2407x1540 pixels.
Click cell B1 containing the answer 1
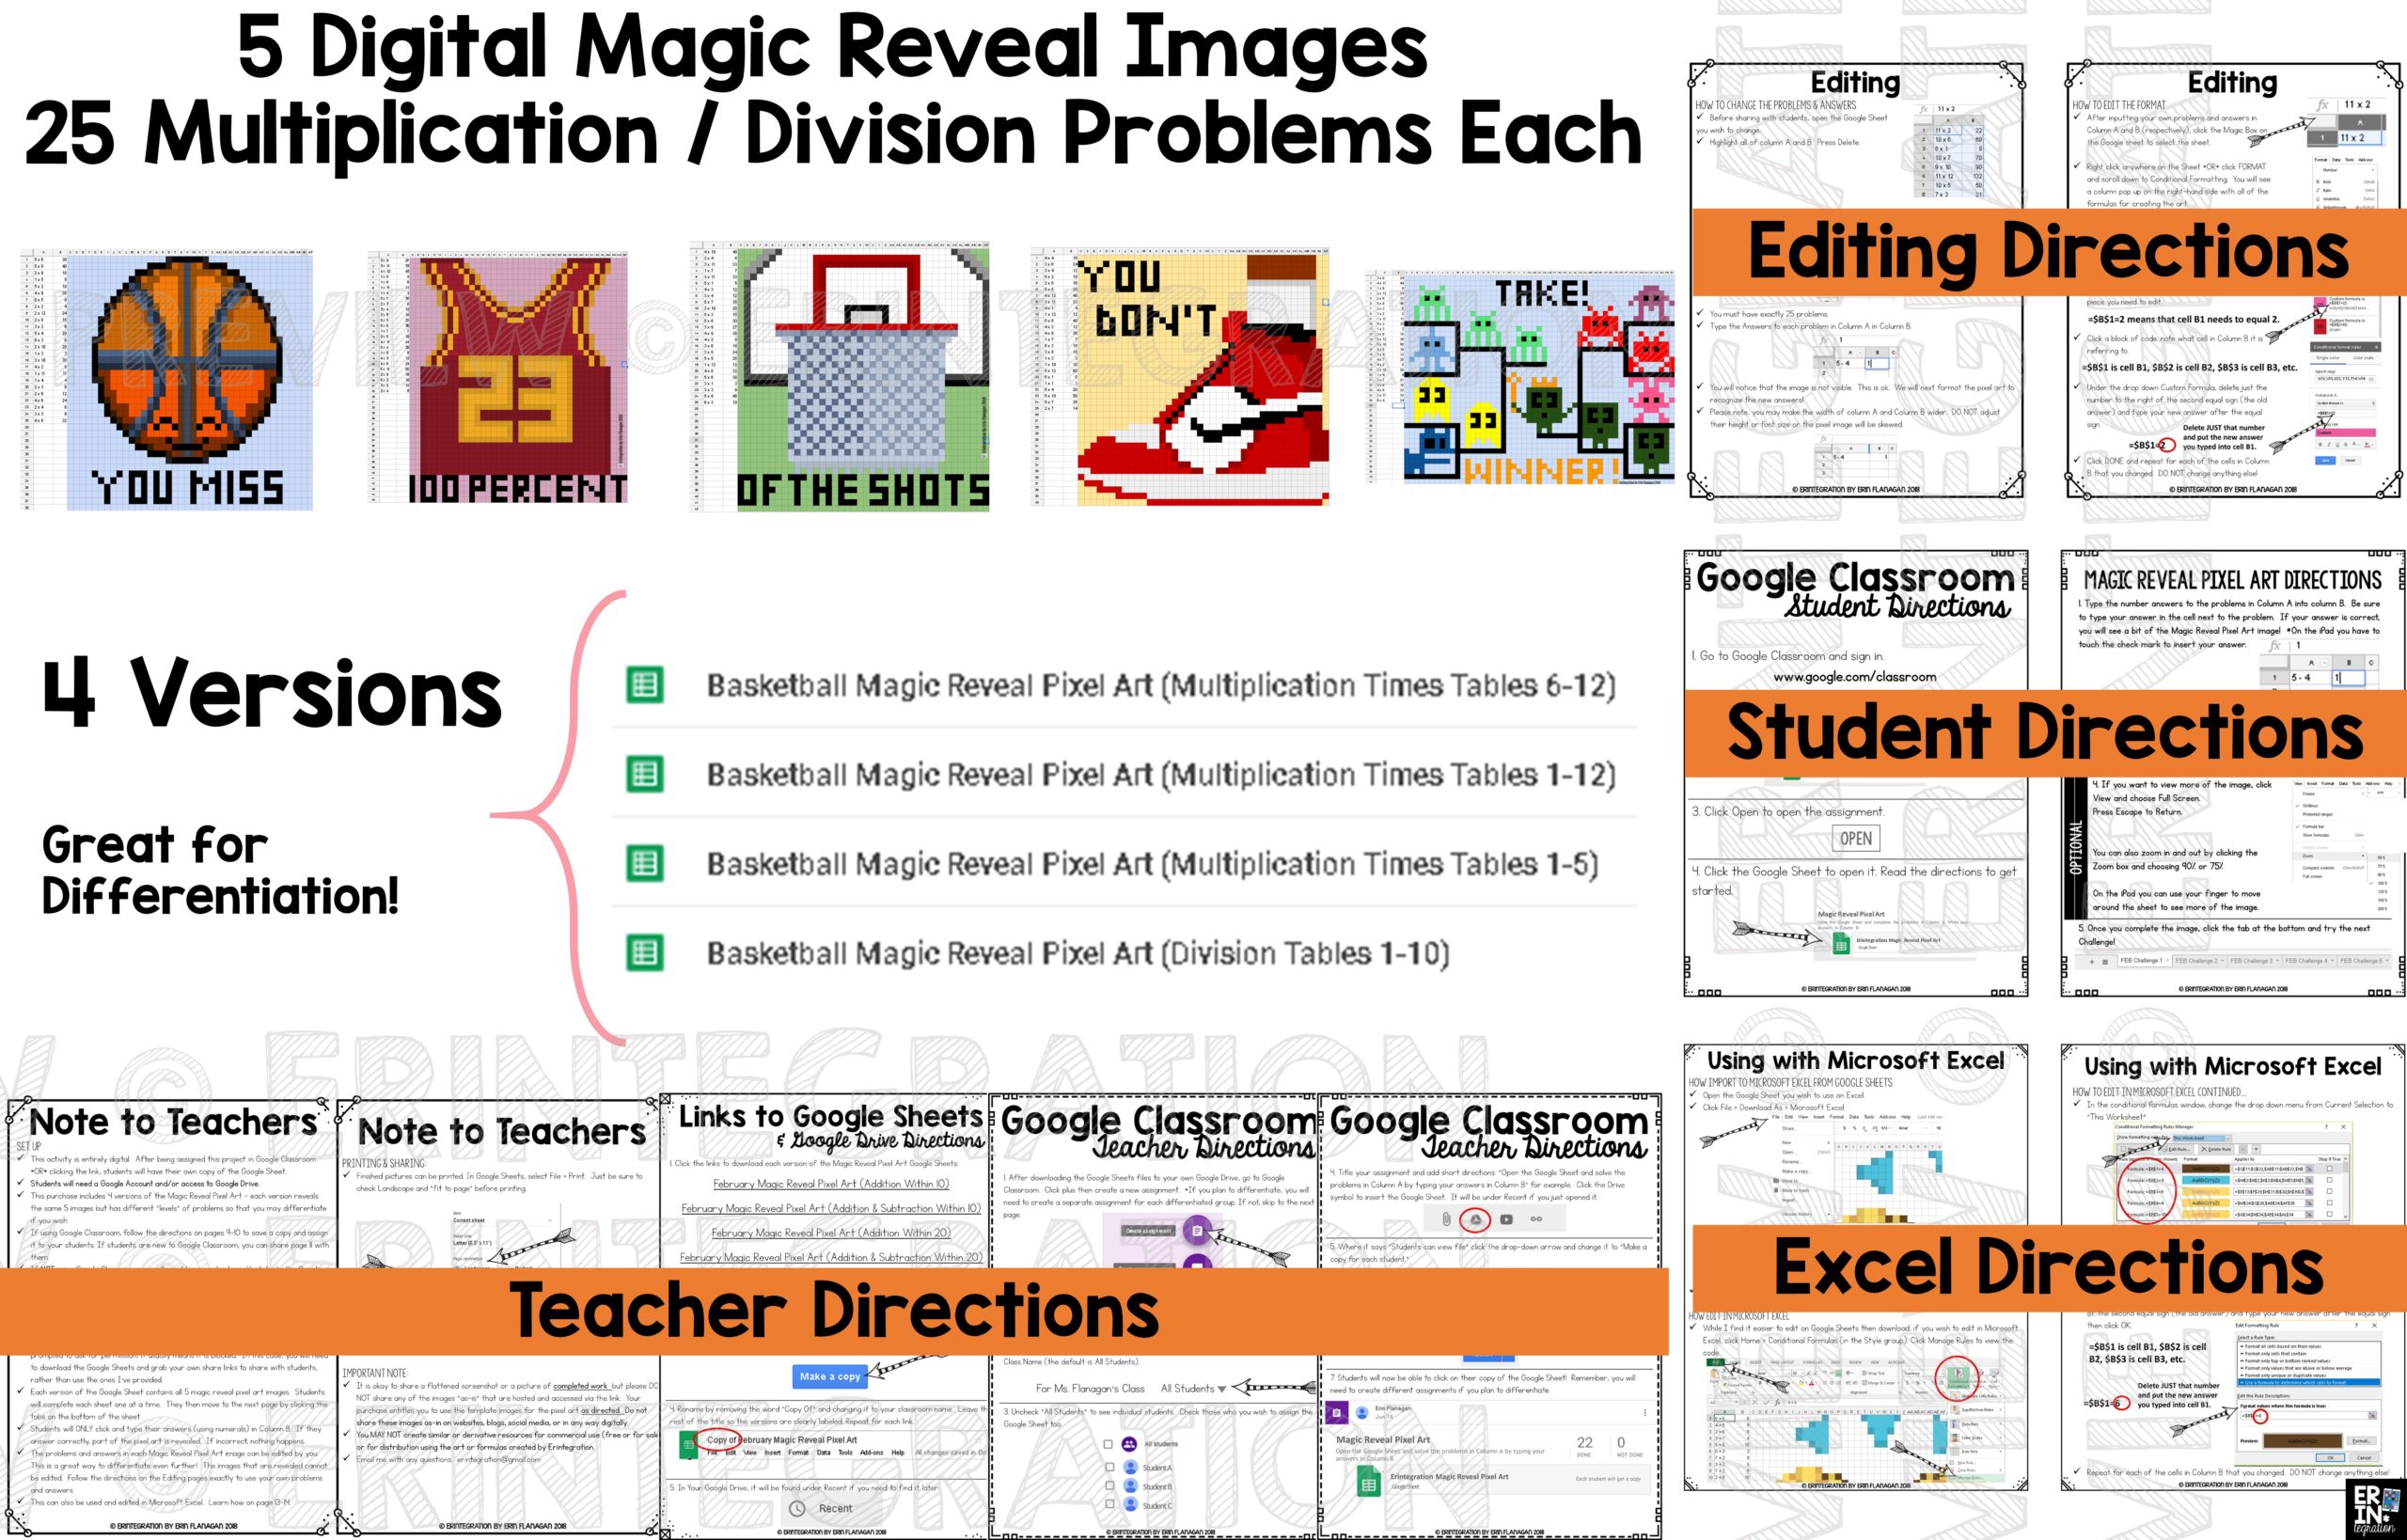tap(2349, 678)
